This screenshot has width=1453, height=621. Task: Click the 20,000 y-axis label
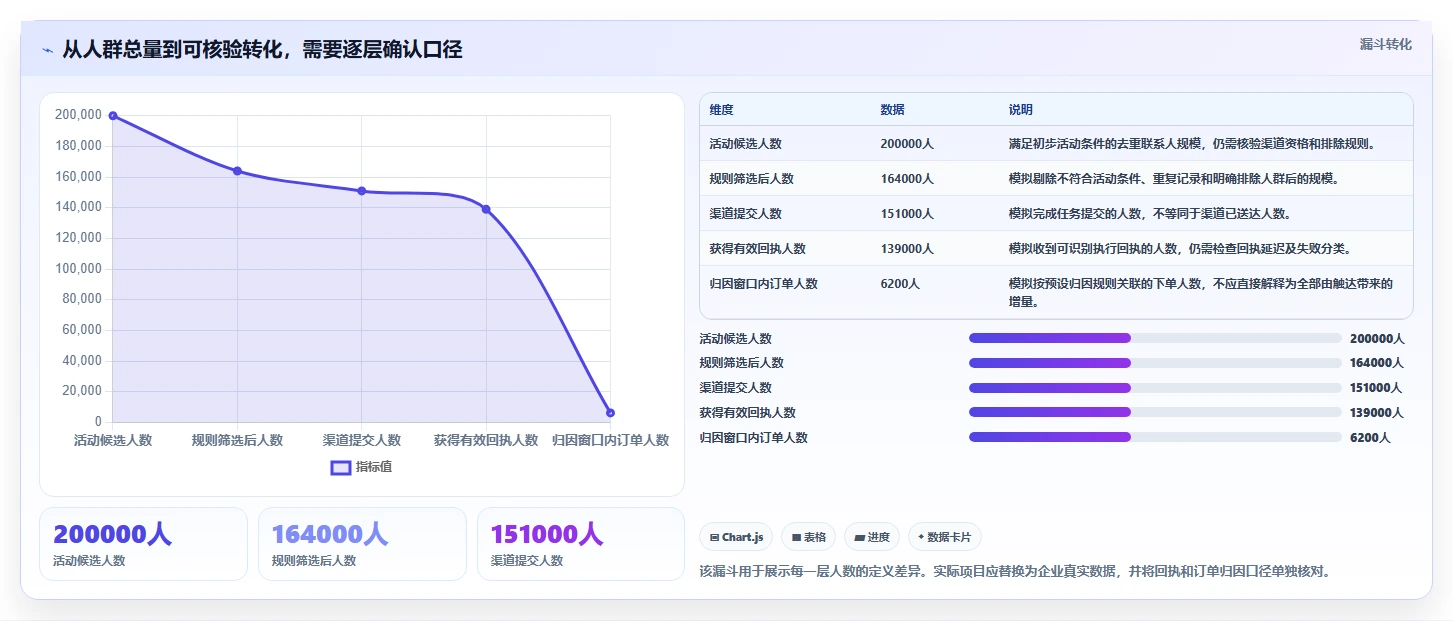click(x=82, y=391)
